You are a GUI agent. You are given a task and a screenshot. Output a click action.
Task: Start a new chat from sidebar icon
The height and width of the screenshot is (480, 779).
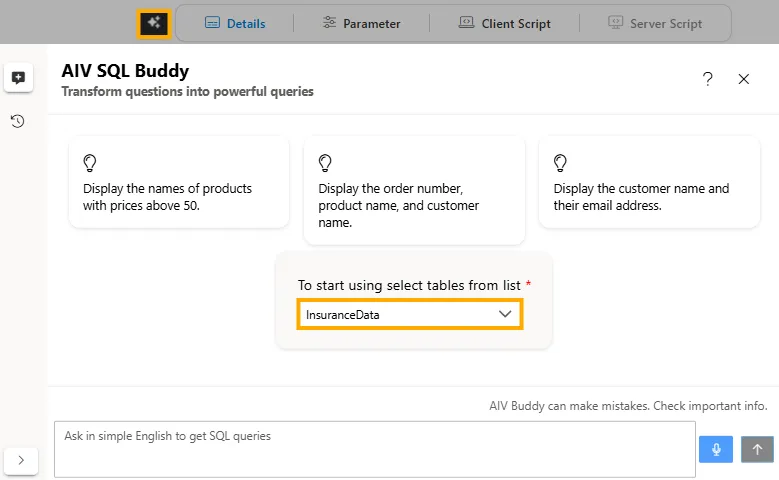[18, 78]
